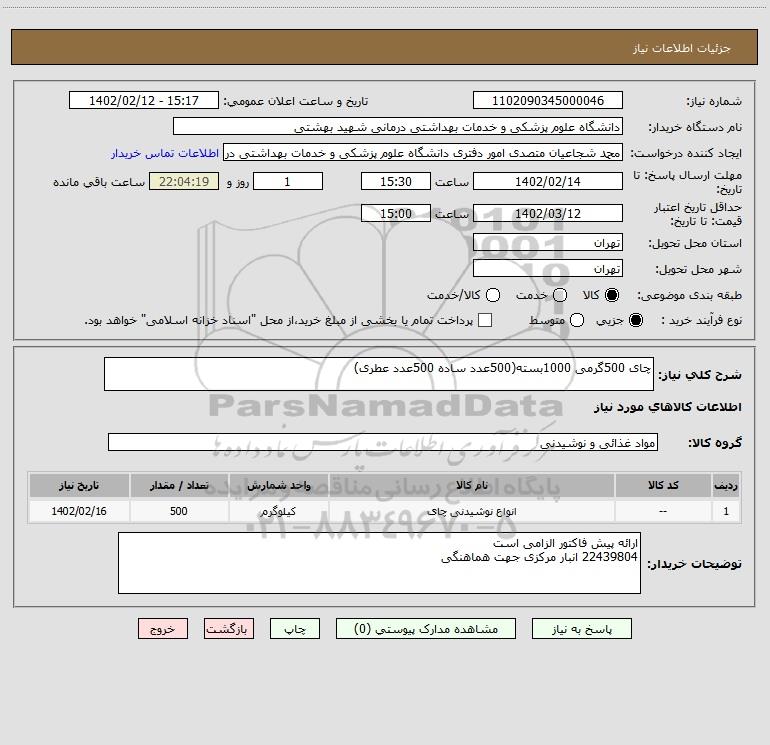Click the response deadline date 1402/02/14
The width and height of the screenshot is (770, 745).
[548, 181]
